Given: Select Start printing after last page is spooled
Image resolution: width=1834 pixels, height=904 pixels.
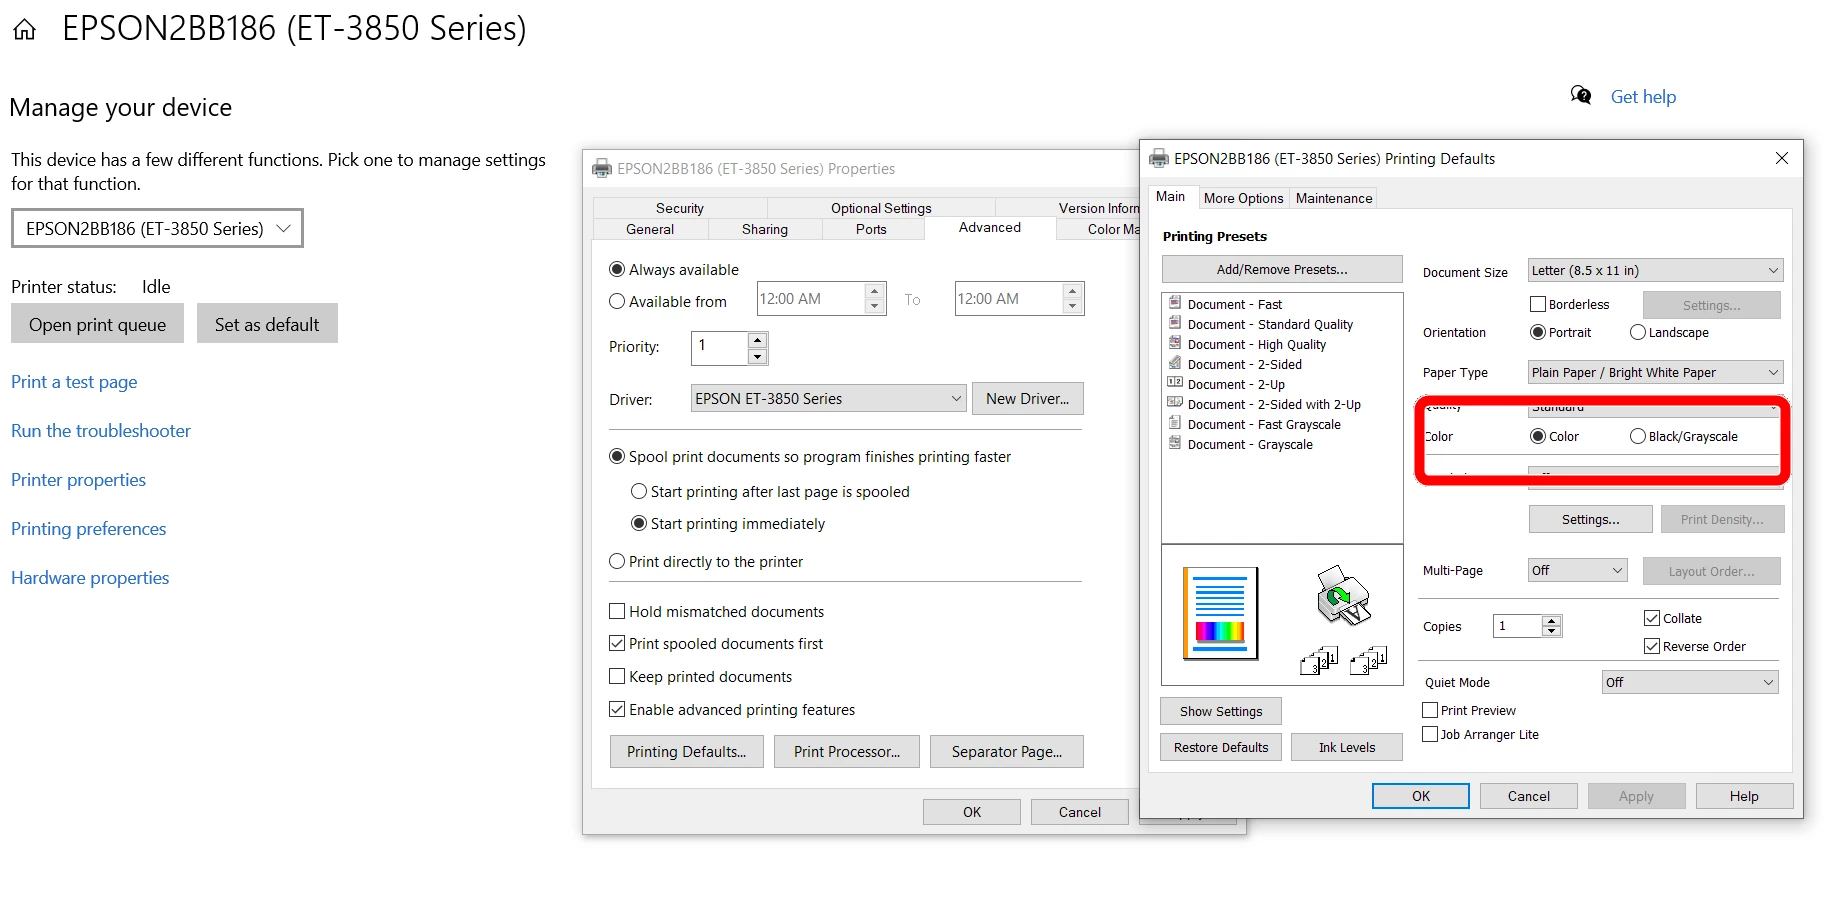Looking at the screenshot, I should coord(639,492).
